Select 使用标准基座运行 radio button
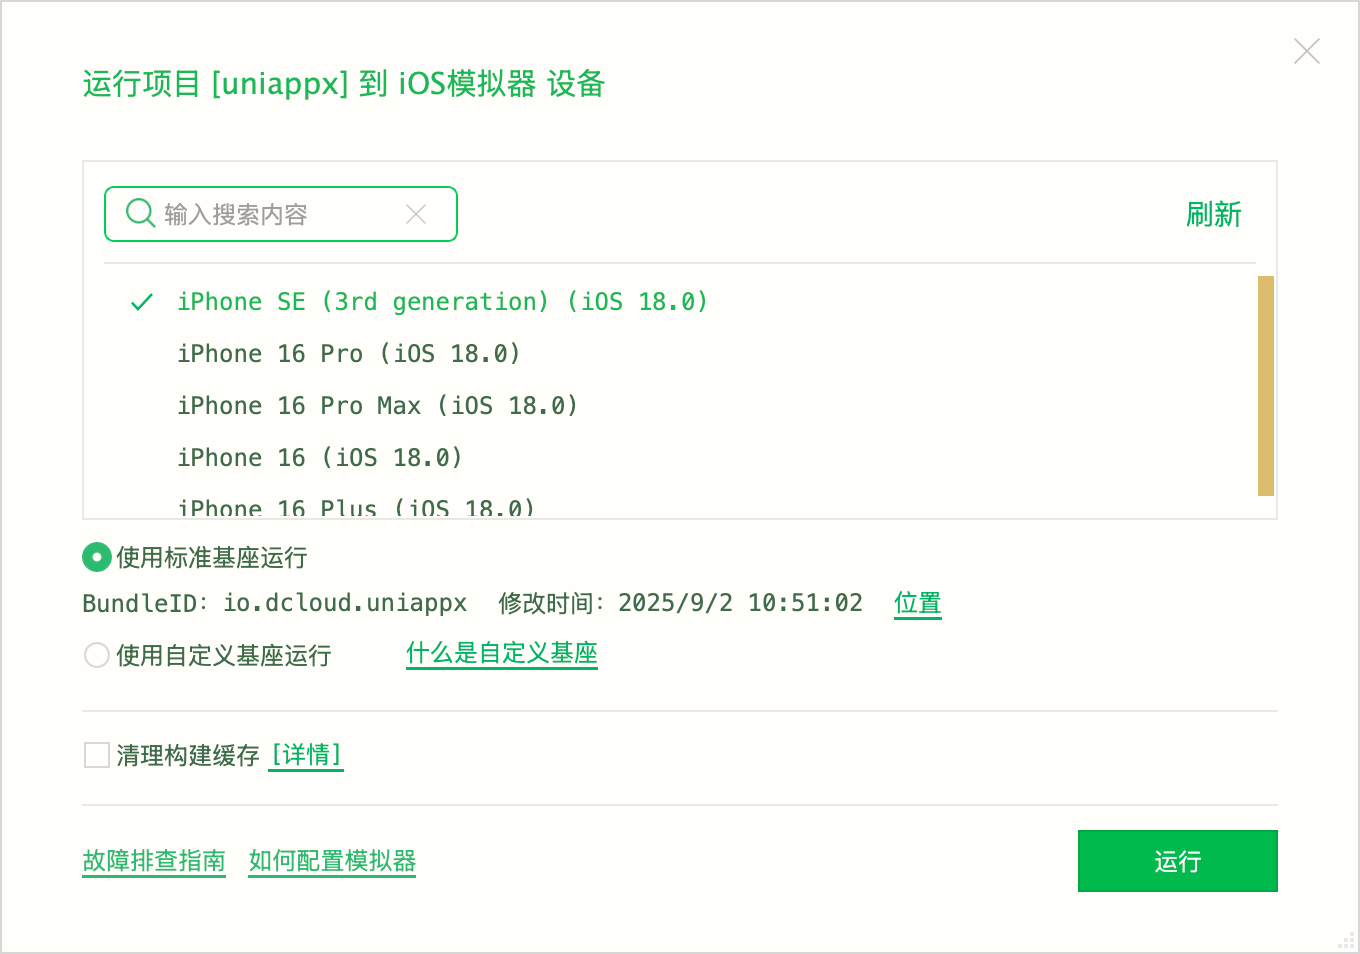Screen dimensions: 1360x954 [x=96, y=557]
